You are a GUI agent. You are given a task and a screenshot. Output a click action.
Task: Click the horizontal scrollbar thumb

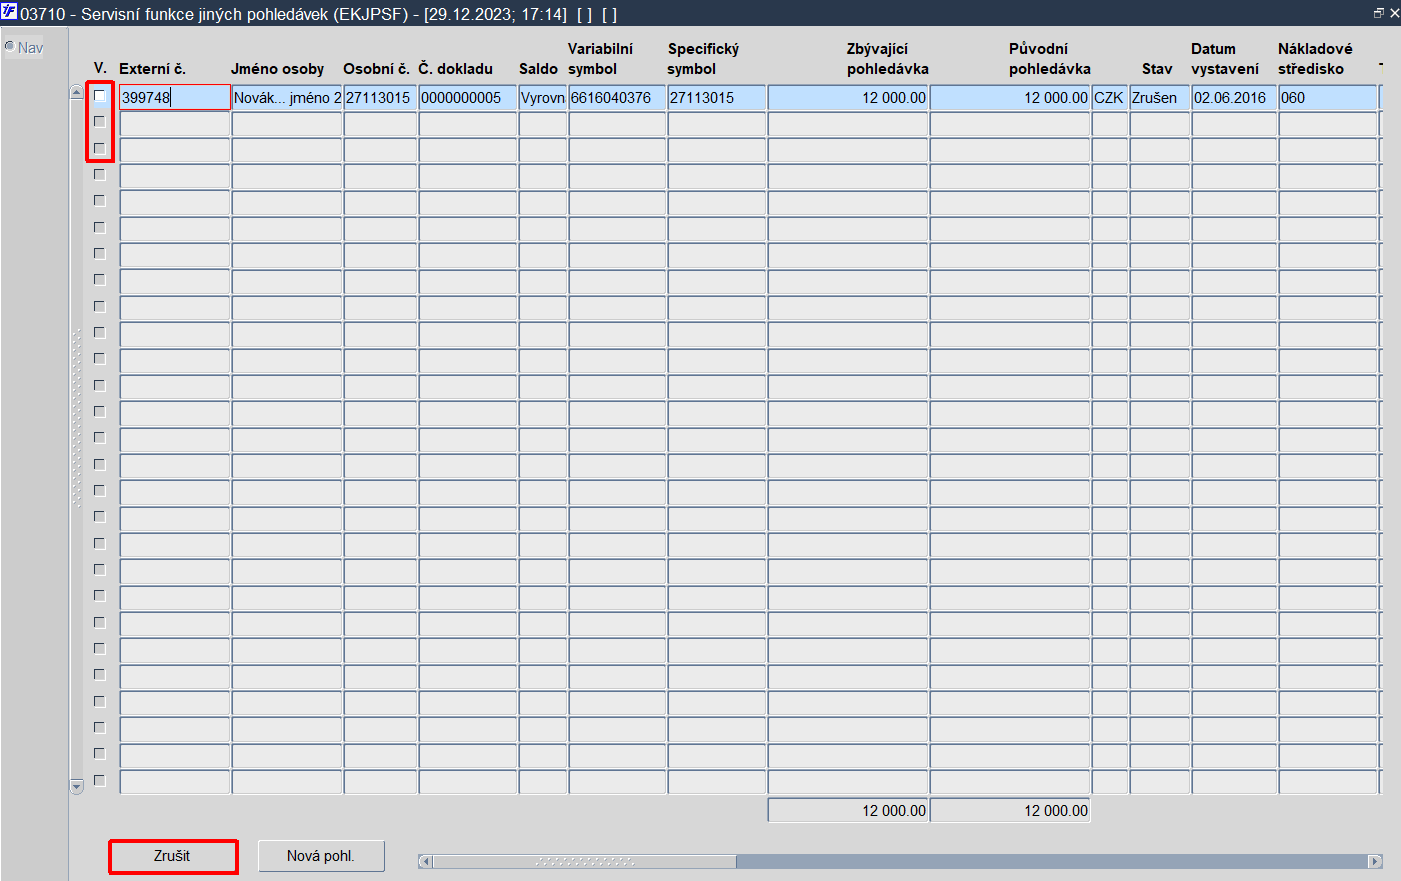click(584, 861)
